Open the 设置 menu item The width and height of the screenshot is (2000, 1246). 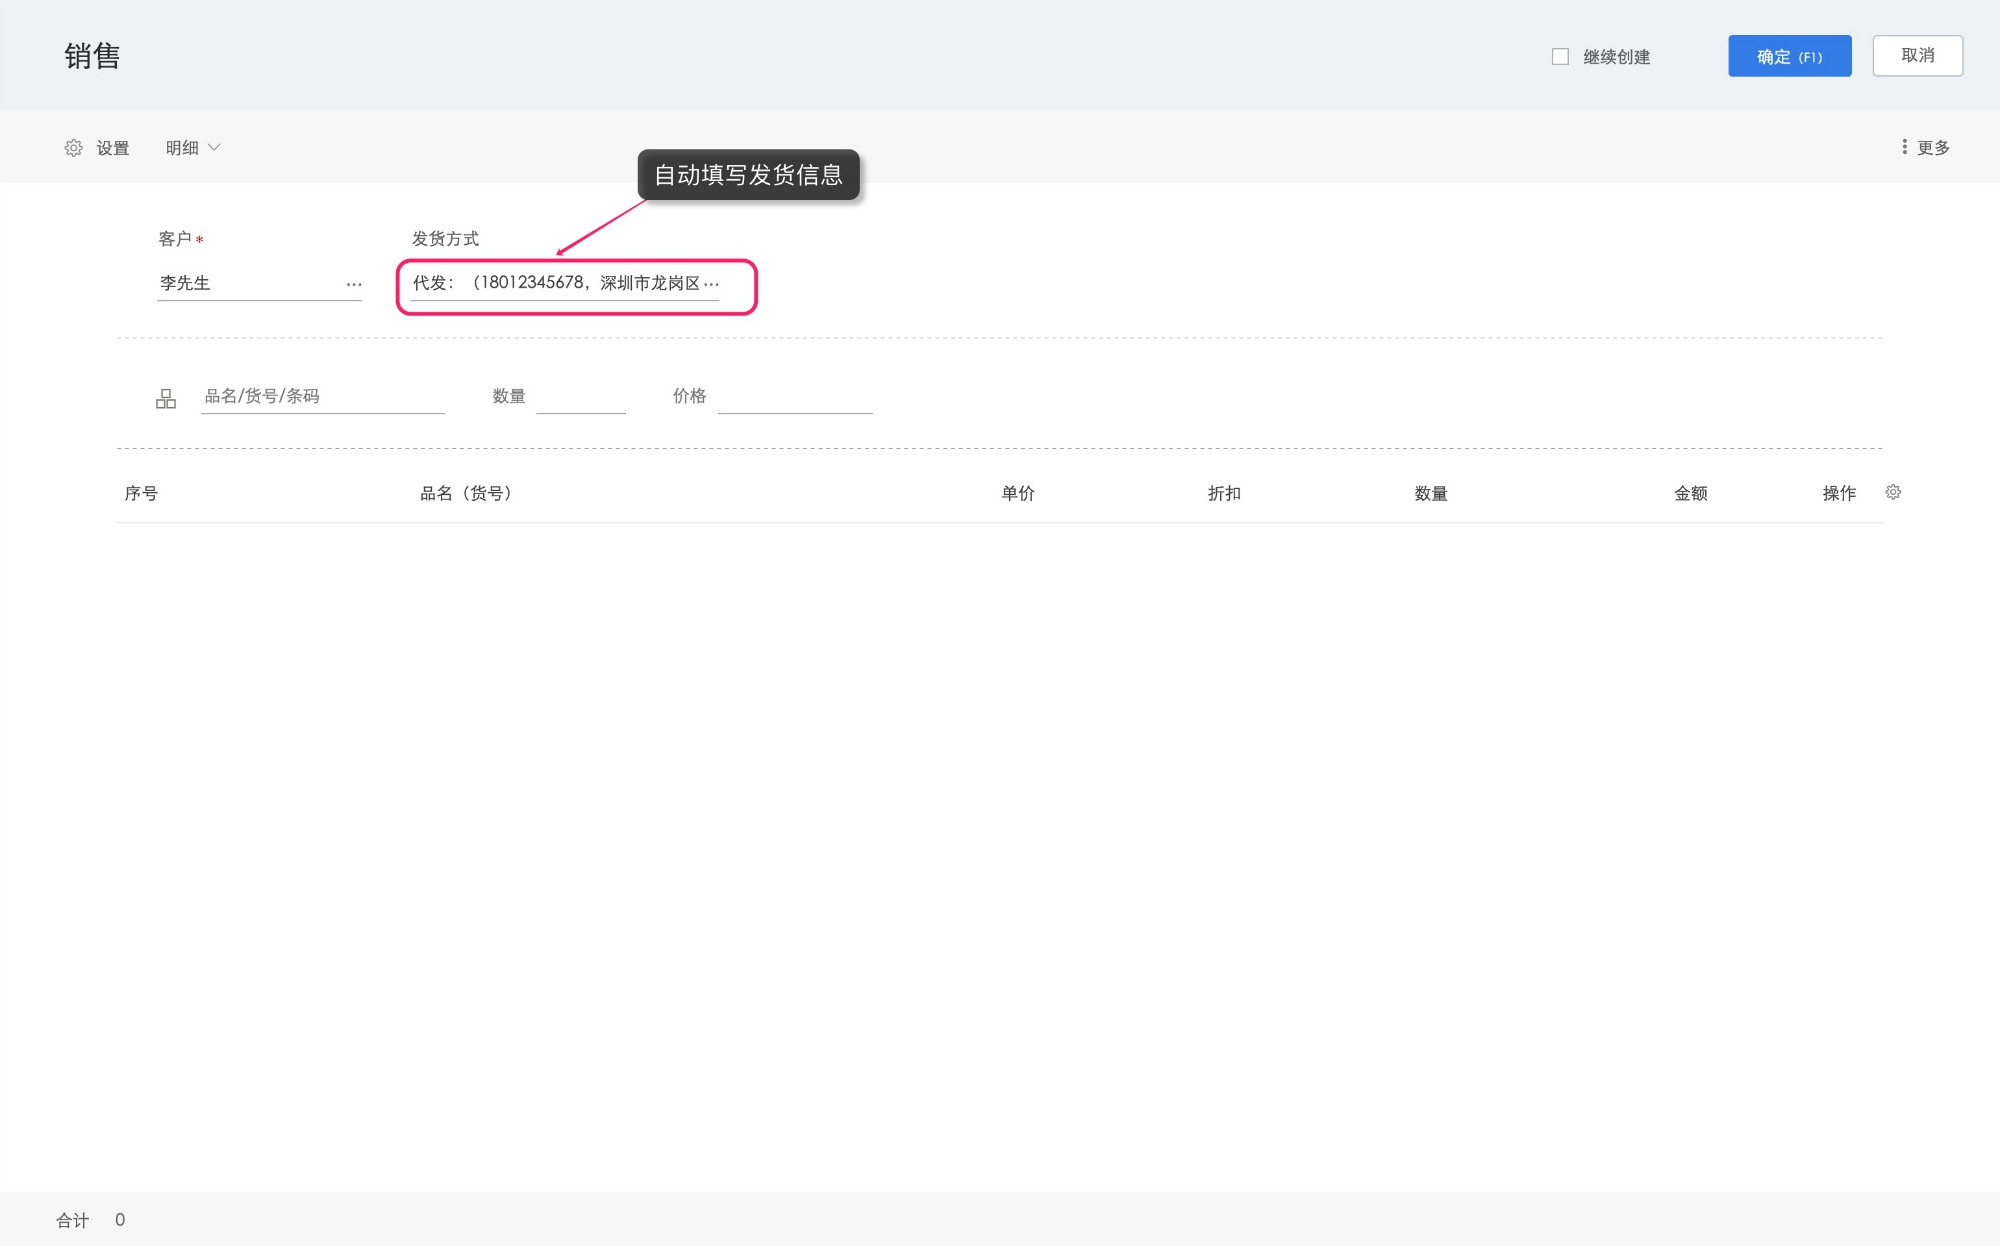tap(112, 148)
